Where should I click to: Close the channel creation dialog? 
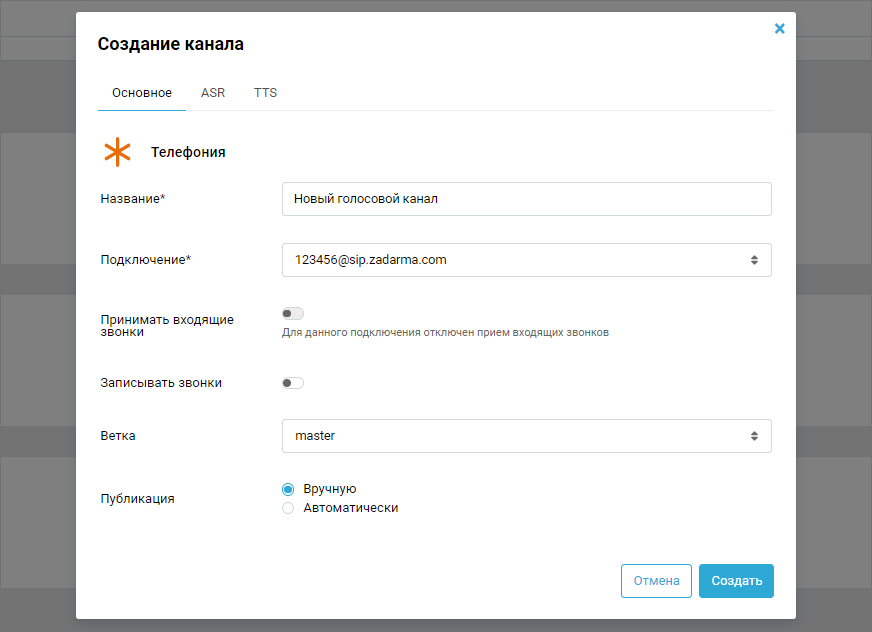click(x=779, y=29)
